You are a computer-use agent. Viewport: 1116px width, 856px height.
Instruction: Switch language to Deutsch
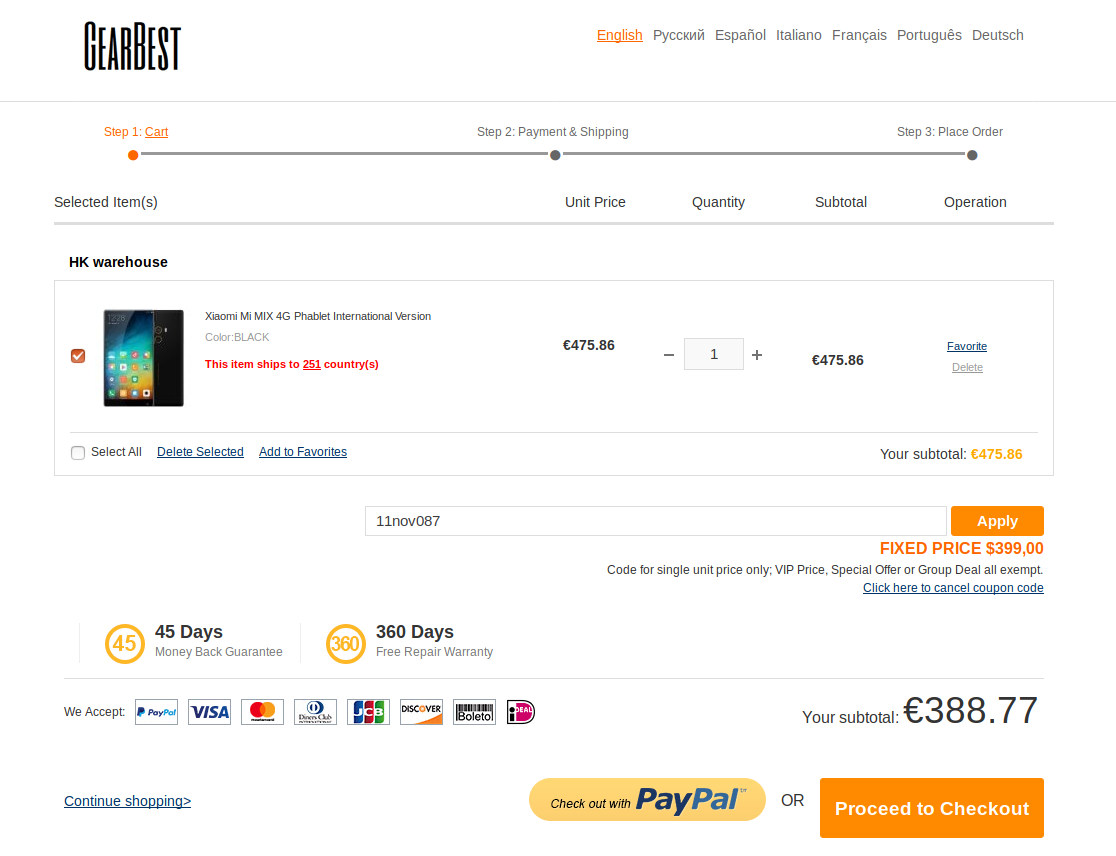tap(998, 35)
